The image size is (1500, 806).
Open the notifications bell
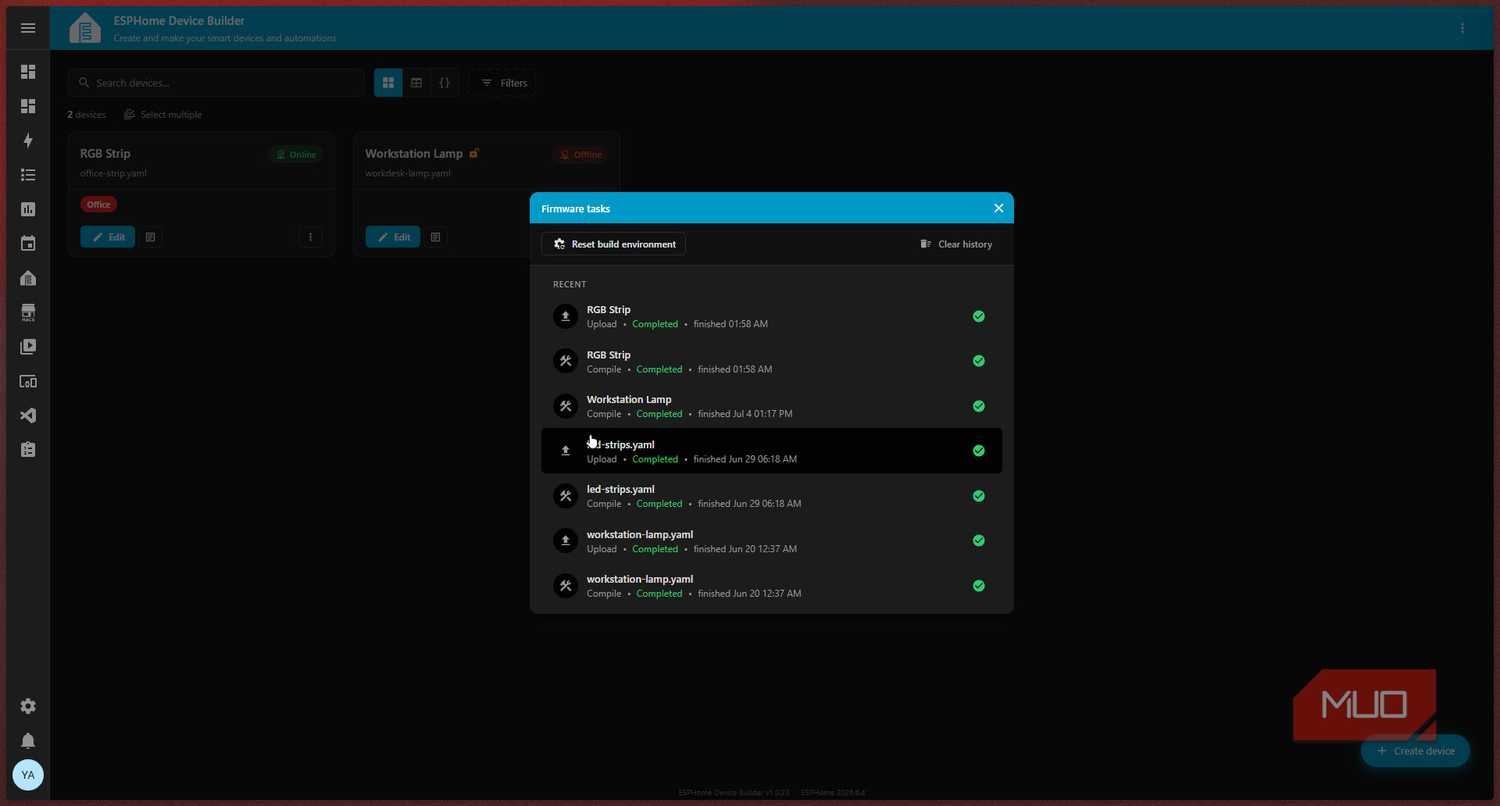tap(28, 741)
